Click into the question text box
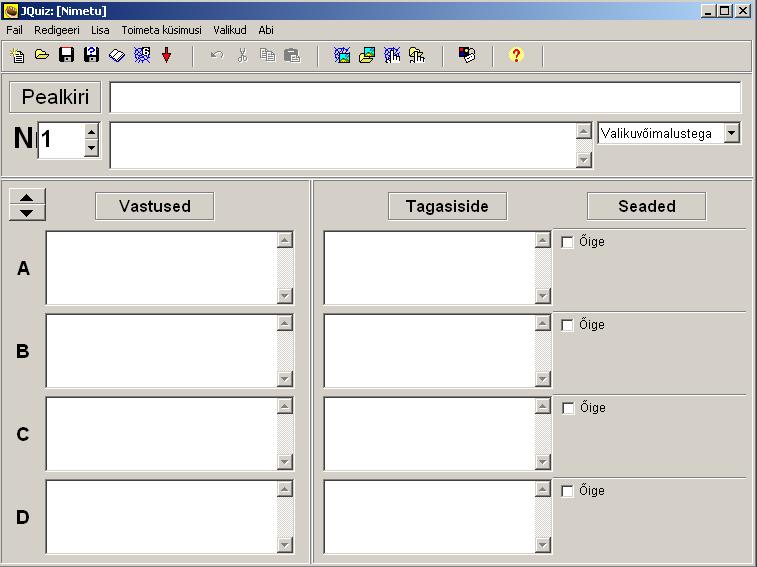Screen dimensions: 757x567 [x=343, y=145]
